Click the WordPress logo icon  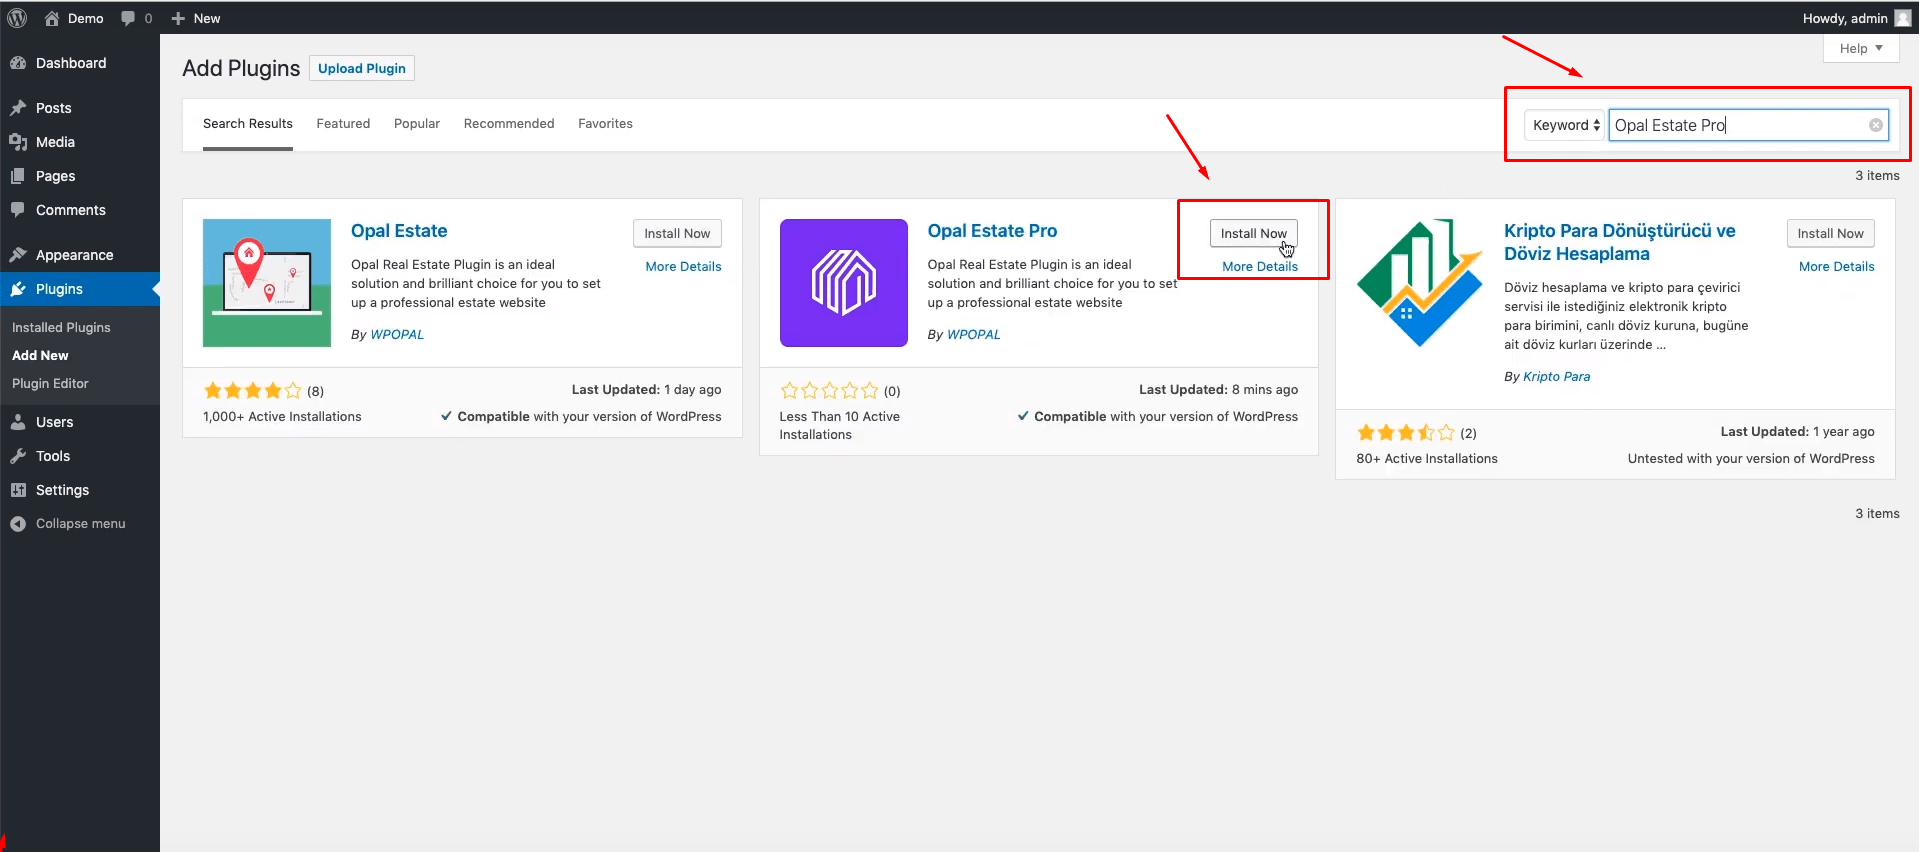pos(17,18)
